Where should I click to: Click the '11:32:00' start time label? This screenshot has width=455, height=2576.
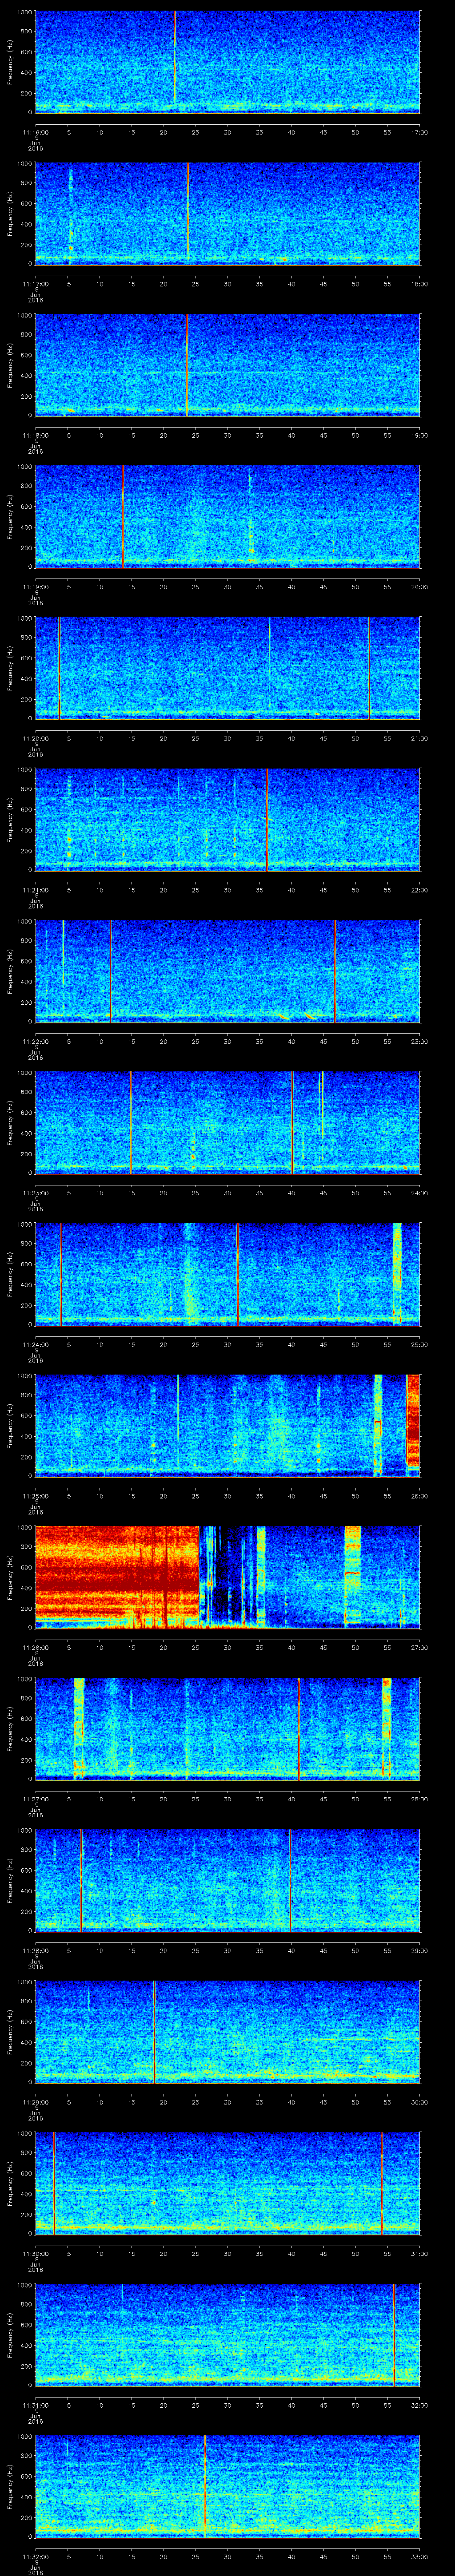coord(36,2556)
